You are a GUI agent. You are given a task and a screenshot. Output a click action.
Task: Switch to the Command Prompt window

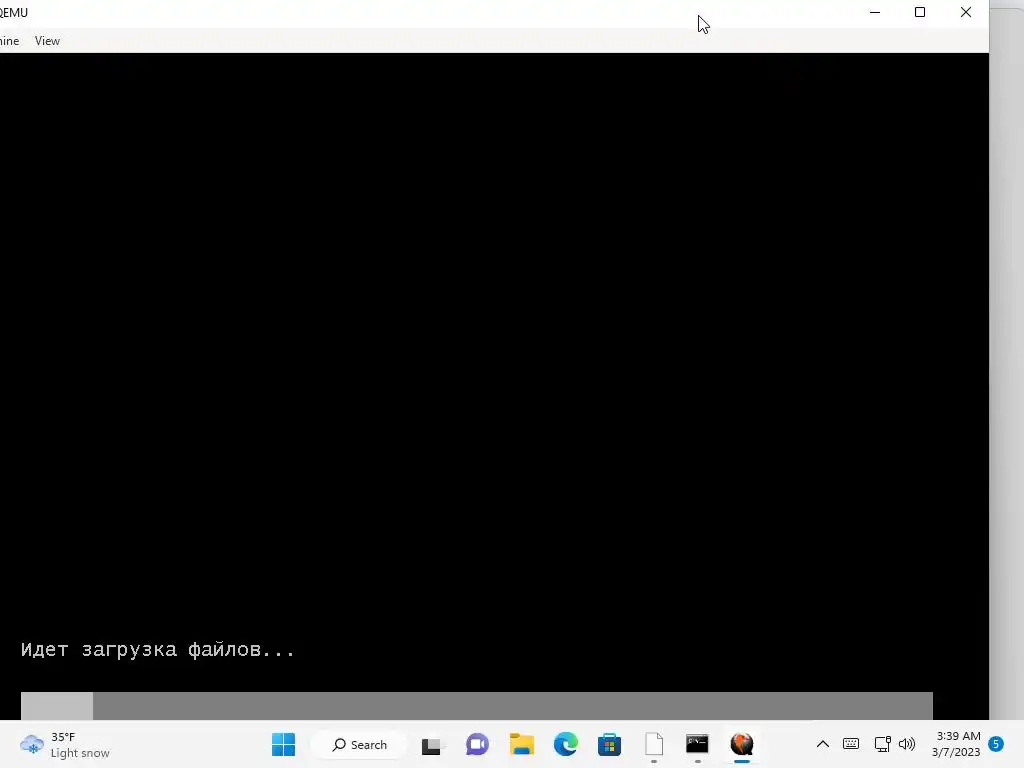tap(697, 744)
